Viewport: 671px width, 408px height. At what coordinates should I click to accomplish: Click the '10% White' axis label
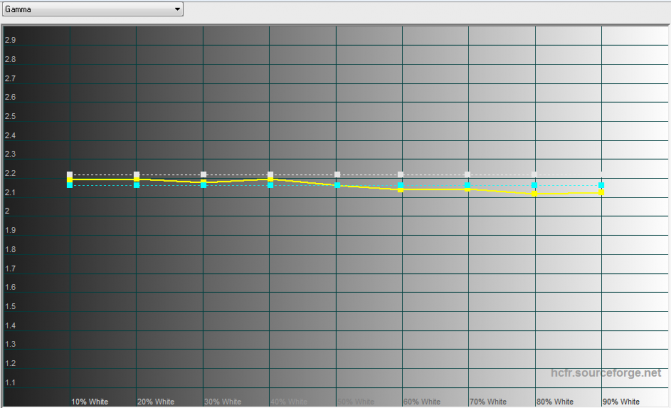point(89,402)
